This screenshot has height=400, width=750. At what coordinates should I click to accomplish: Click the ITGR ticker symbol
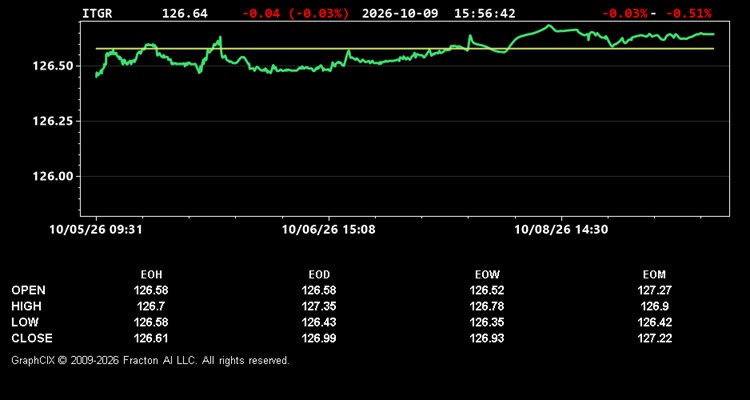coord(97,13)
